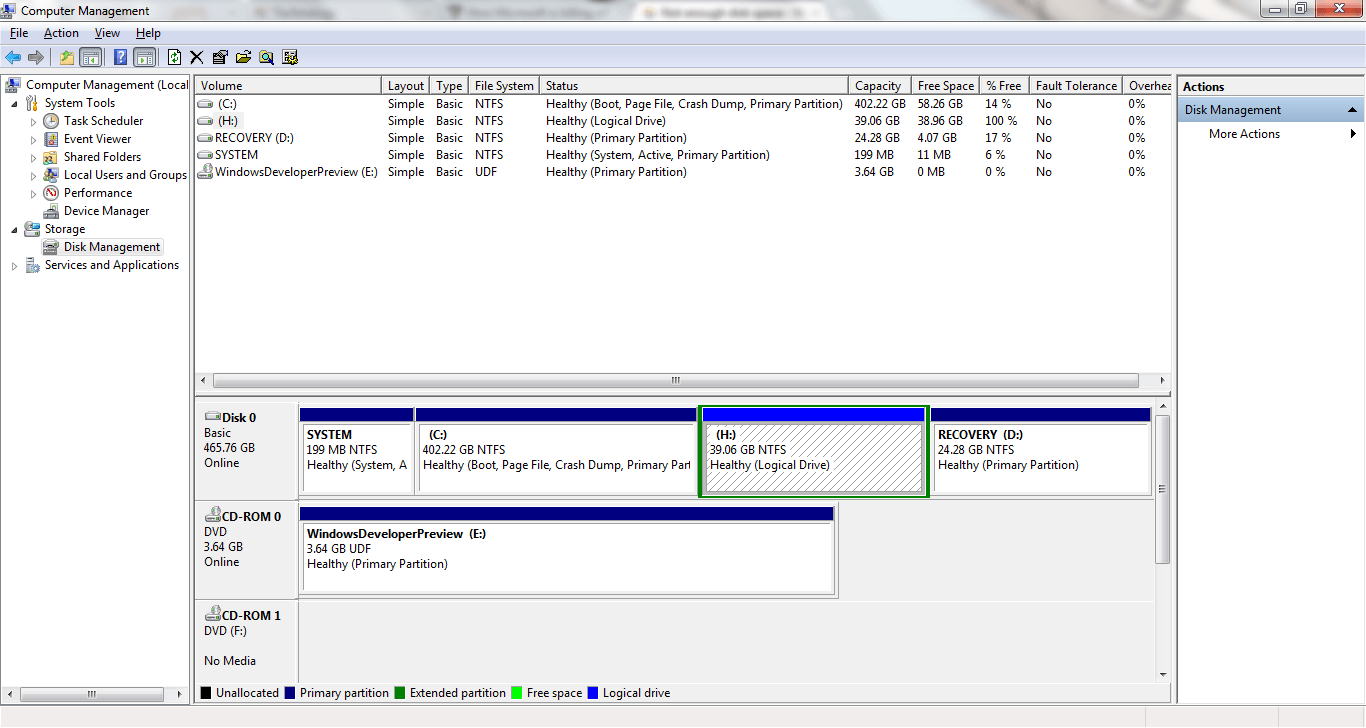This screenshot has width=1366, height=728.
Task: Click the last toolbar settings list icon
Action: 290,58
